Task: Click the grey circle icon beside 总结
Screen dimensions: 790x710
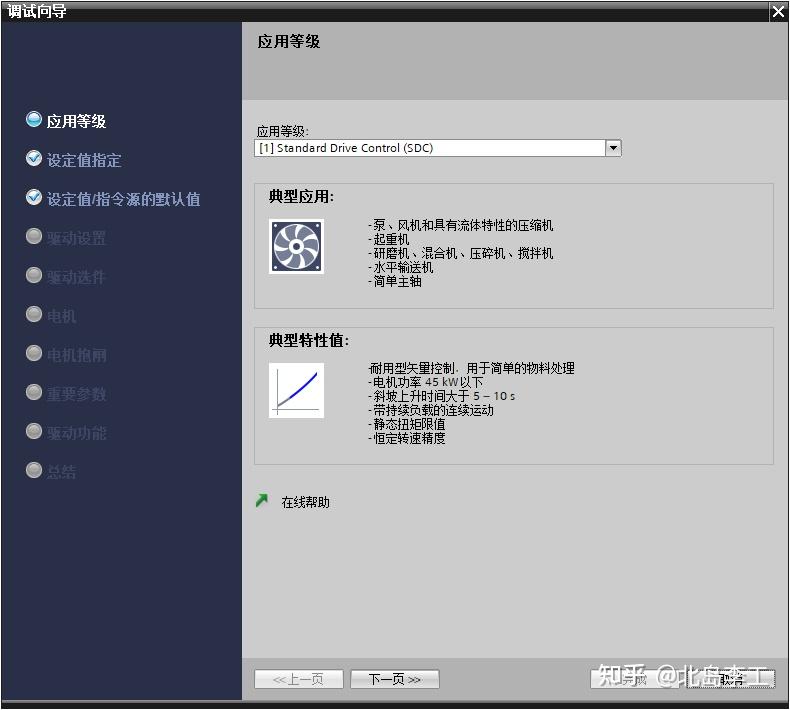Action: click(34, 470)
